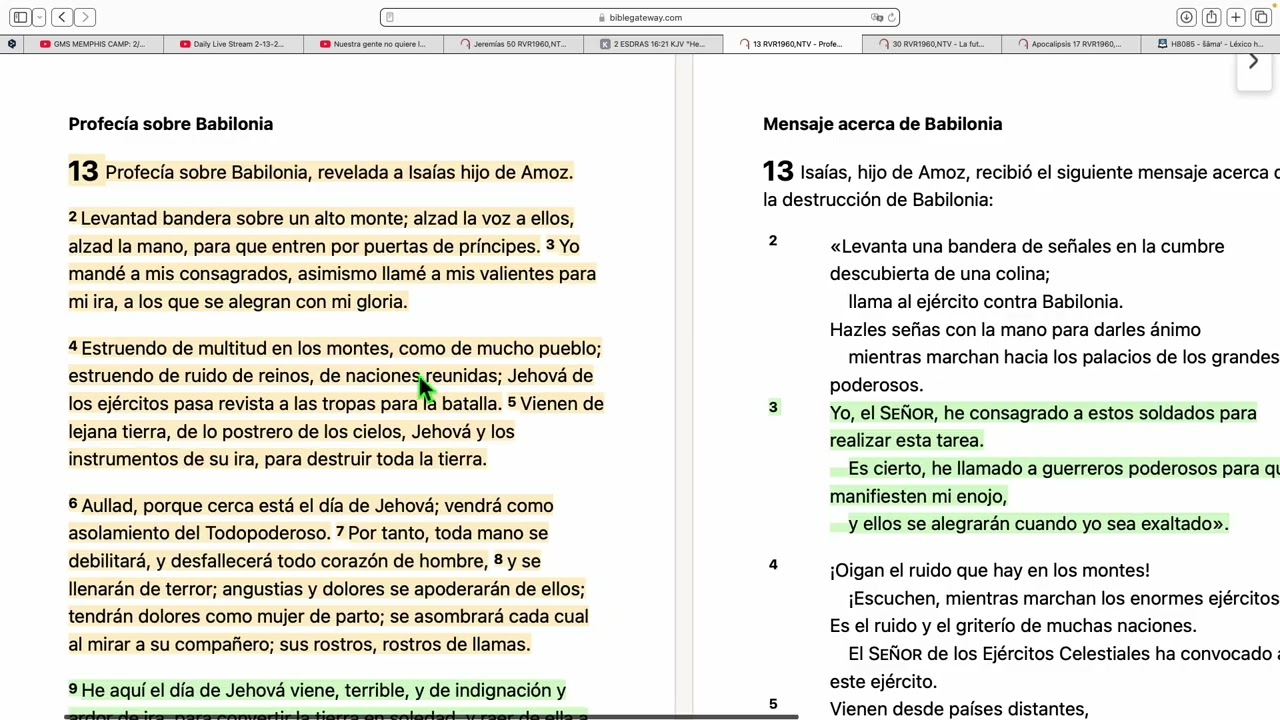The width and height of the screenshot is (1280, 720).
Task: Click the right heading 'Mensaje acerca de Babilonia'
Action: [x=882, y=124]
